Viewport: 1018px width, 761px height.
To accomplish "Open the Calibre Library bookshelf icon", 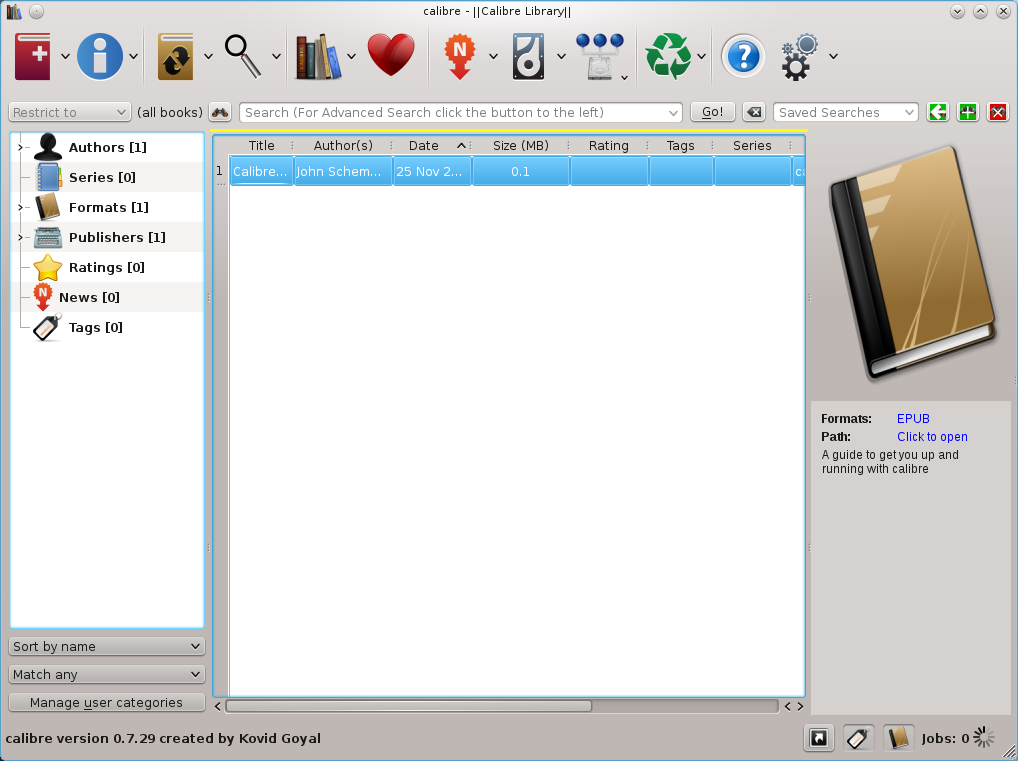I will click(x=318, y=56).
